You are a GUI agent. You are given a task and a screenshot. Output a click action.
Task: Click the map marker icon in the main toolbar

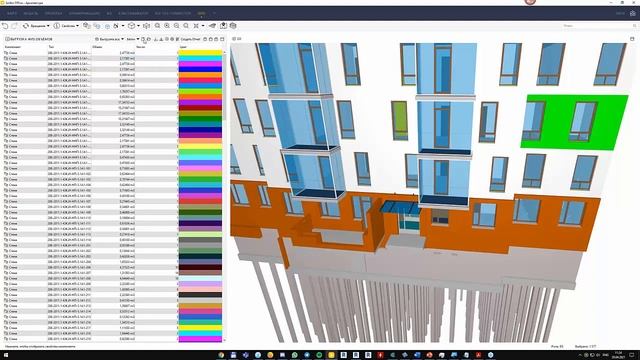pos(223,26)
